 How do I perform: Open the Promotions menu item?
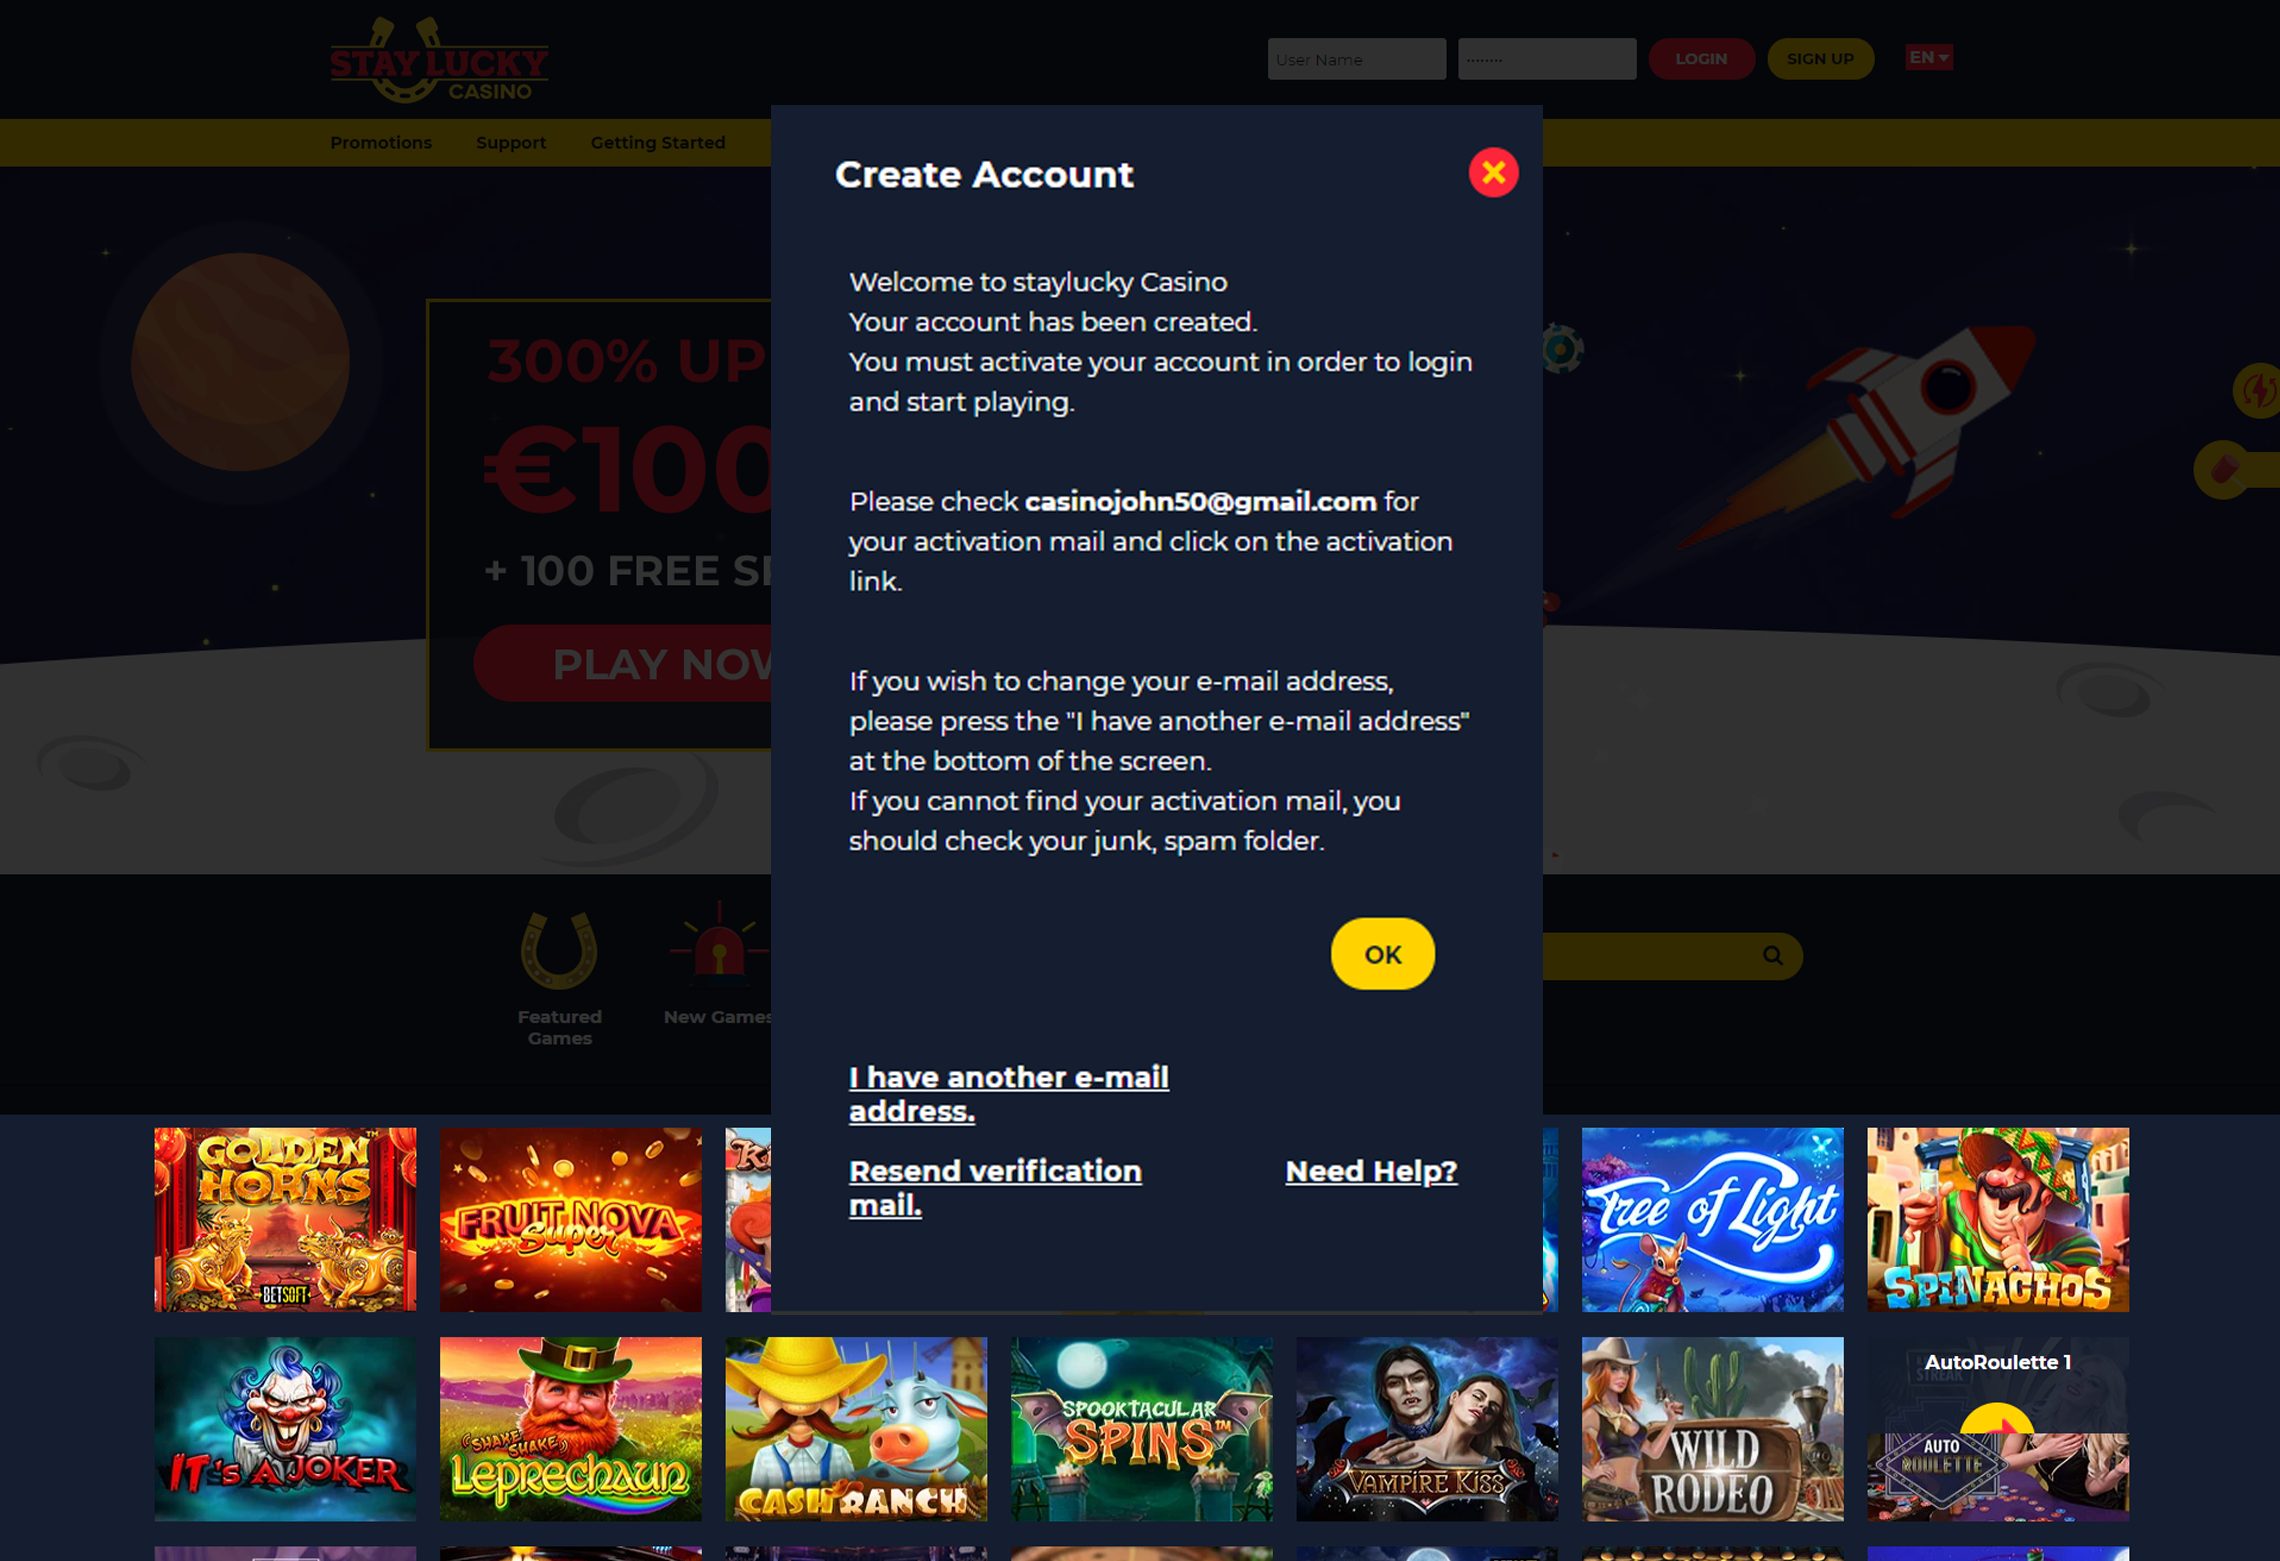pos(381,142)
